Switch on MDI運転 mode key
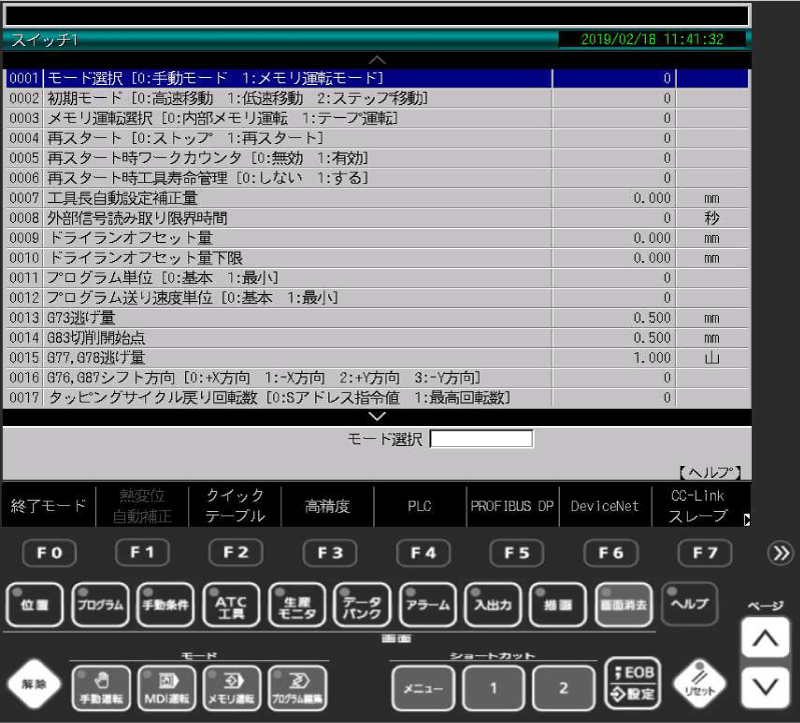 166,687
